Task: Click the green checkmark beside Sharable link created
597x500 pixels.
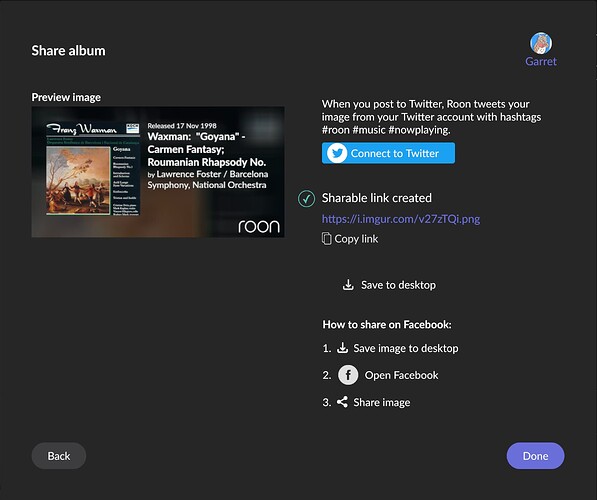Action: [306, 198]
